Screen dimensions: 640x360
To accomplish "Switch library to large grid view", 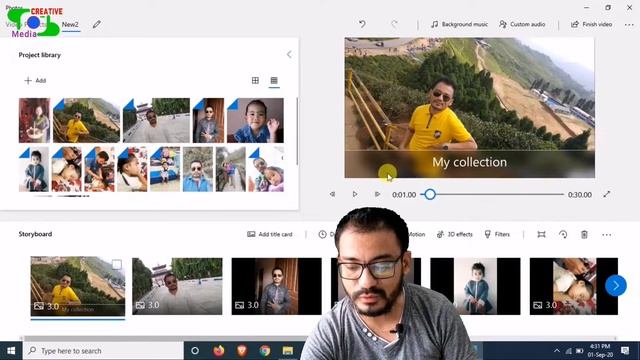I will click(x=255, y=80).
